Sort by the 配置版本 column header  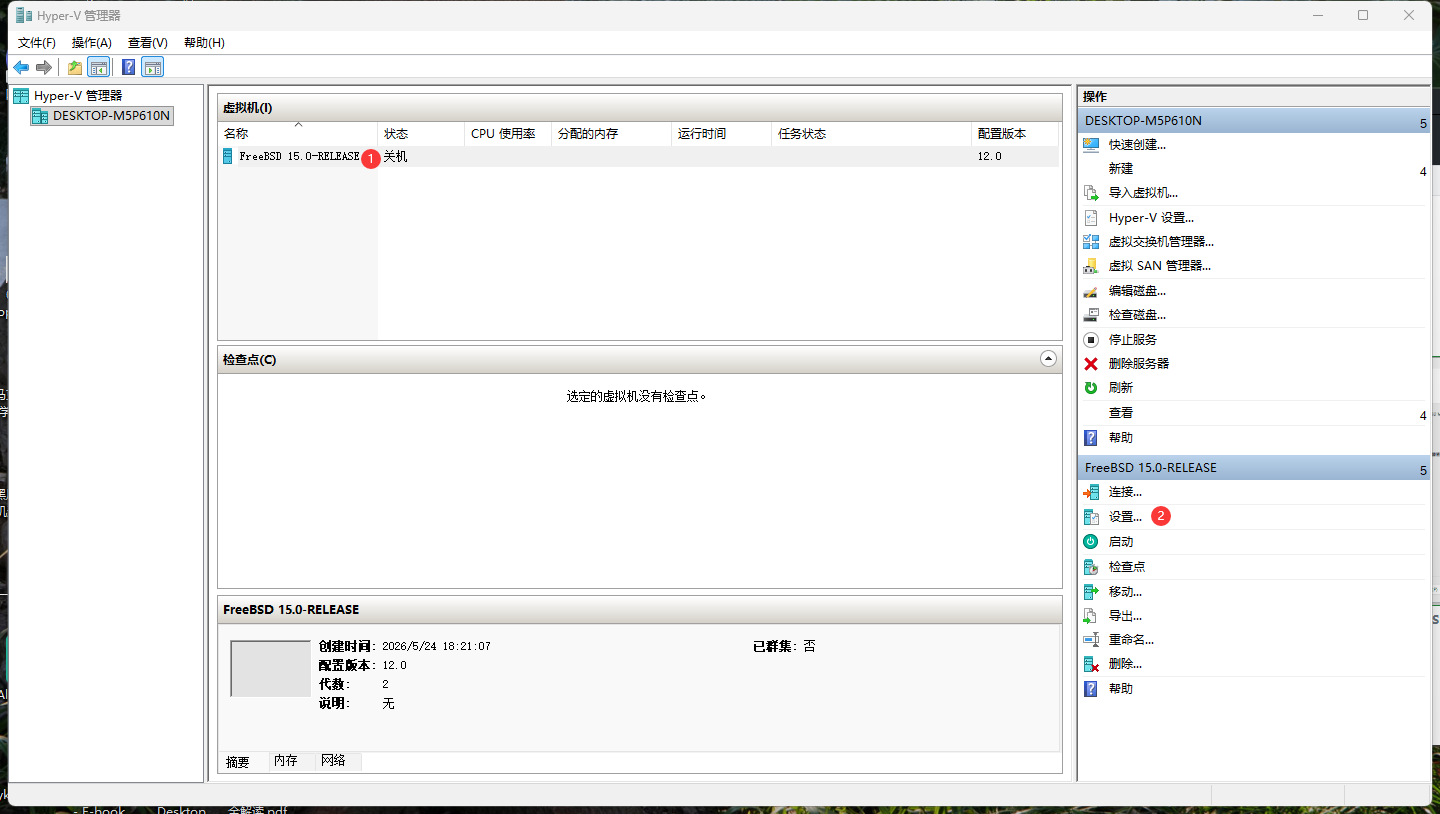pyautogui.click(x=1015, y=134)
